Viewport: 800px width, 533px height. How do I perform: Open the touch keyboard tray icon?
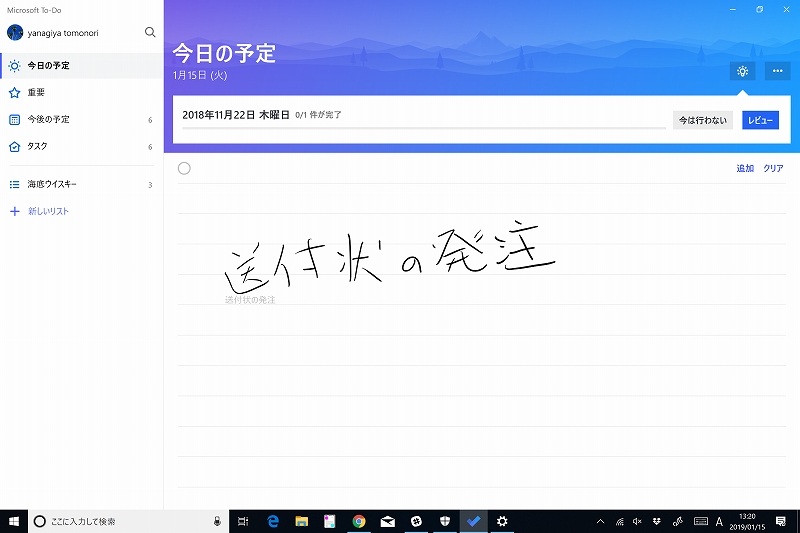click(701, 521)
